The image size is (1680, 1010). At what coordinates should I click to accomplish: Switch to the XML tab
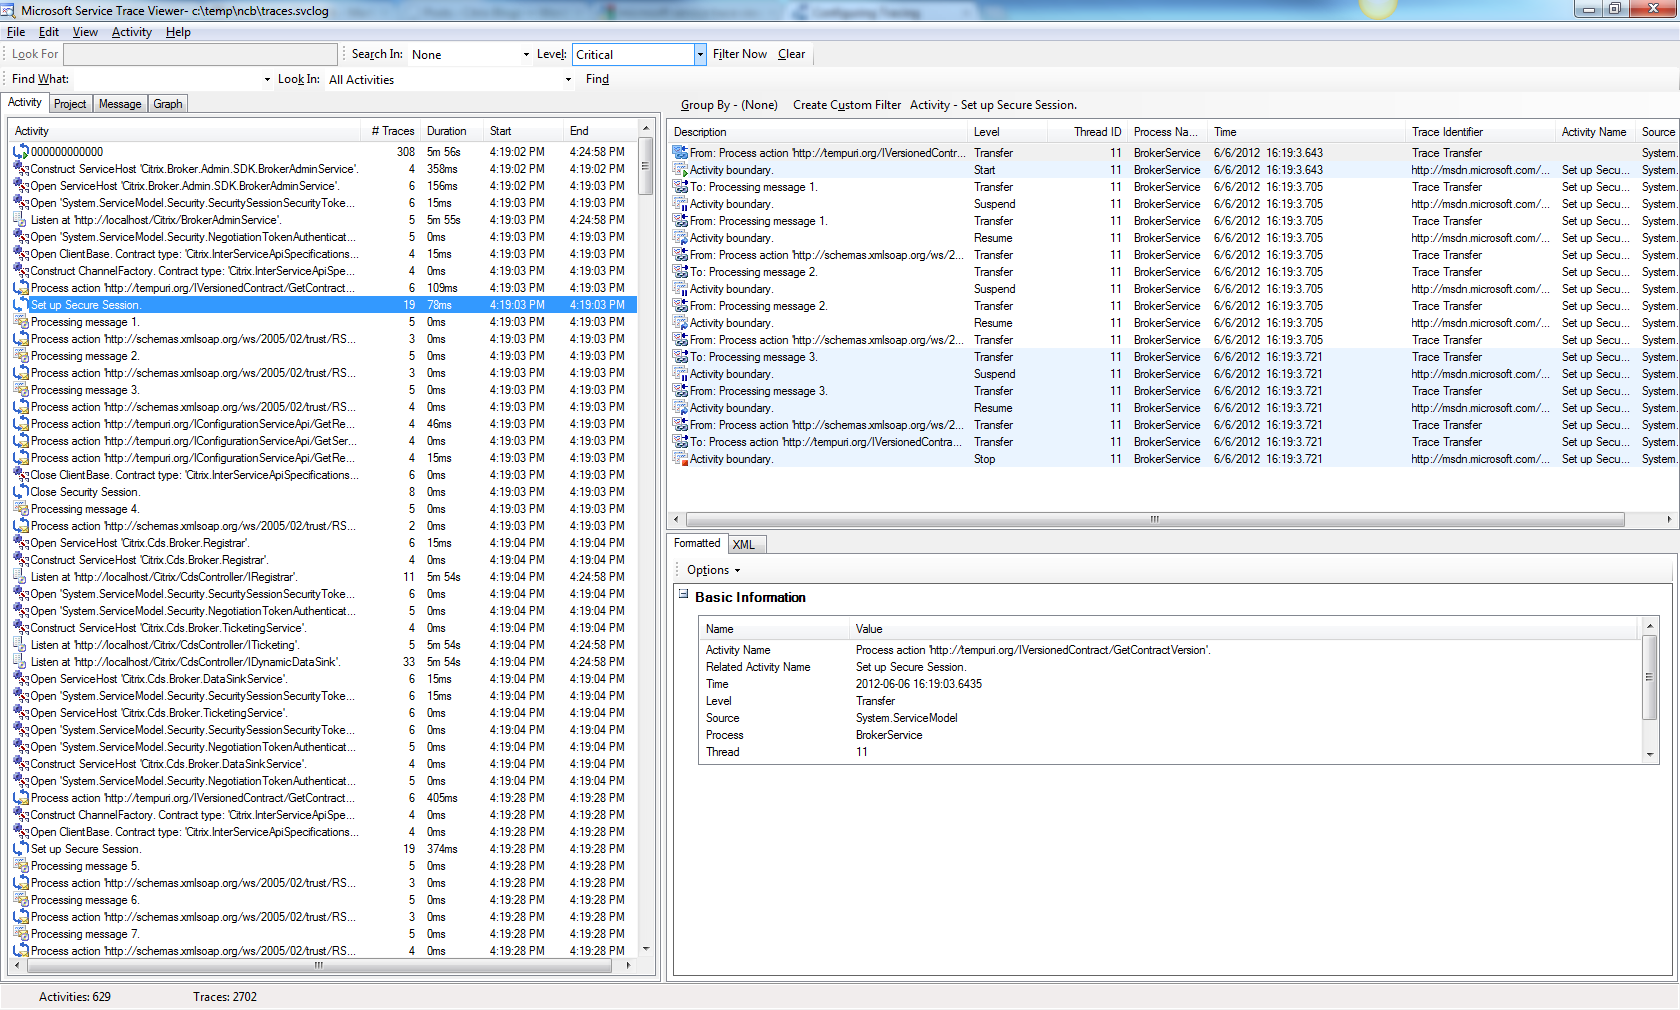[x=744, y=545]
